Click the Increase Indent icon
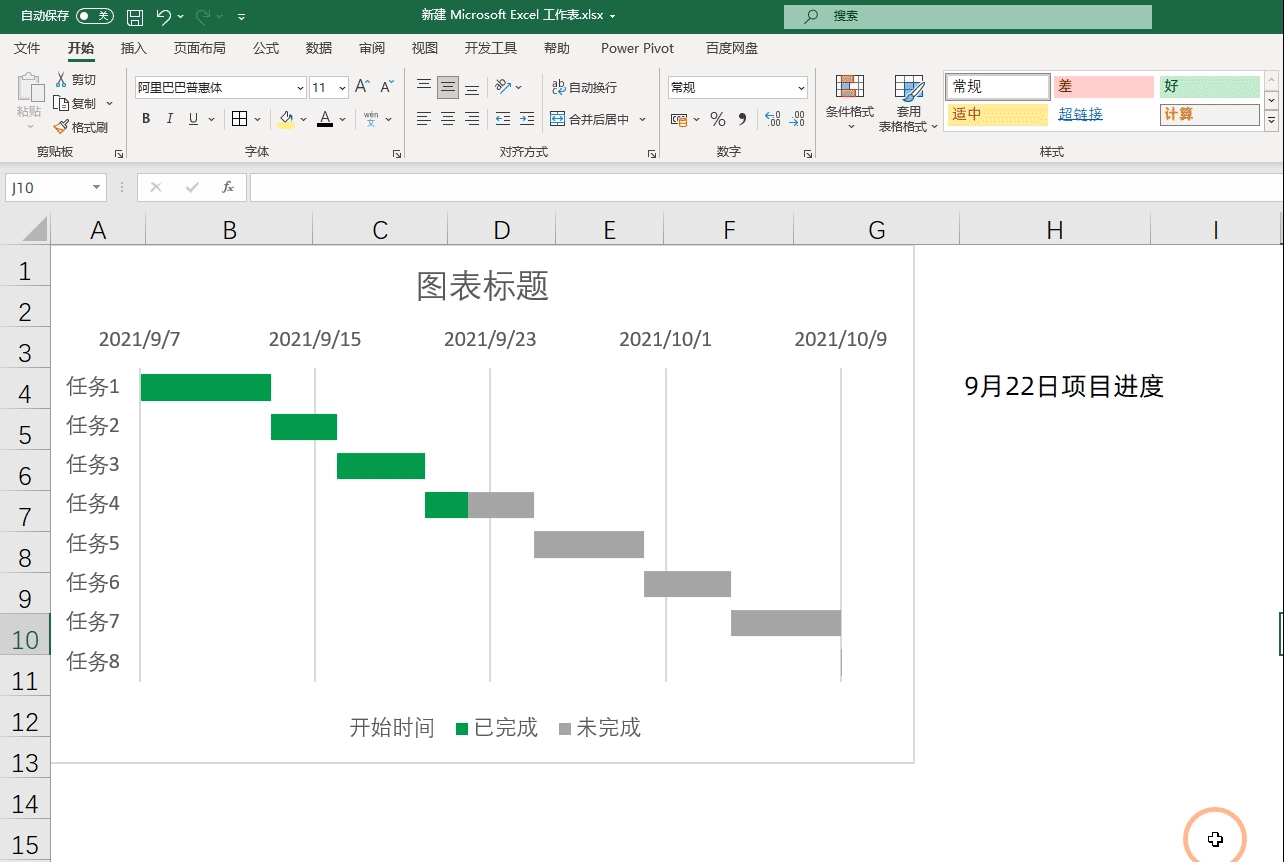 [525, 119]
